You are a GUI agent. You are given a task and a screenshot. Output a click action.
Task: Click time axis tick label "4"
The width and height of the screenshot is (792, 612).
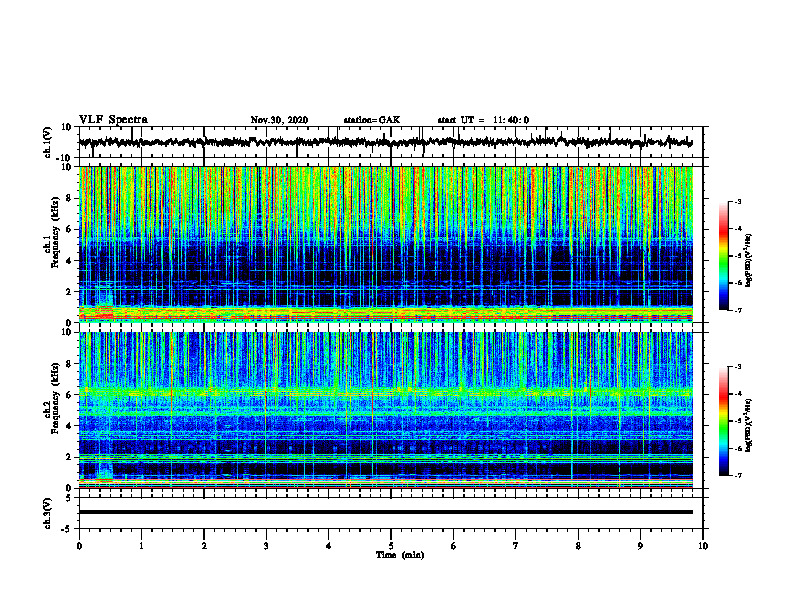[x=328, y=546]
